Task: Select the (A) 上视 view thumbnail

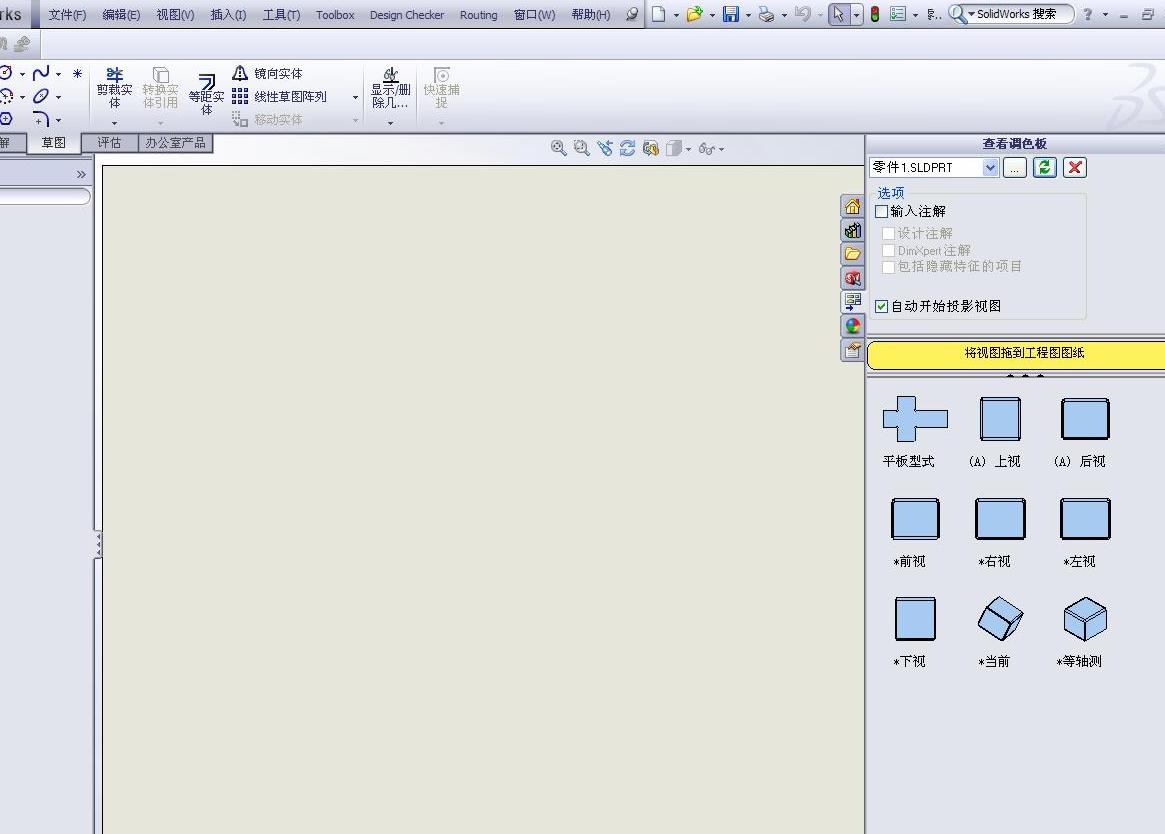Action: [x=1000, y=419]
